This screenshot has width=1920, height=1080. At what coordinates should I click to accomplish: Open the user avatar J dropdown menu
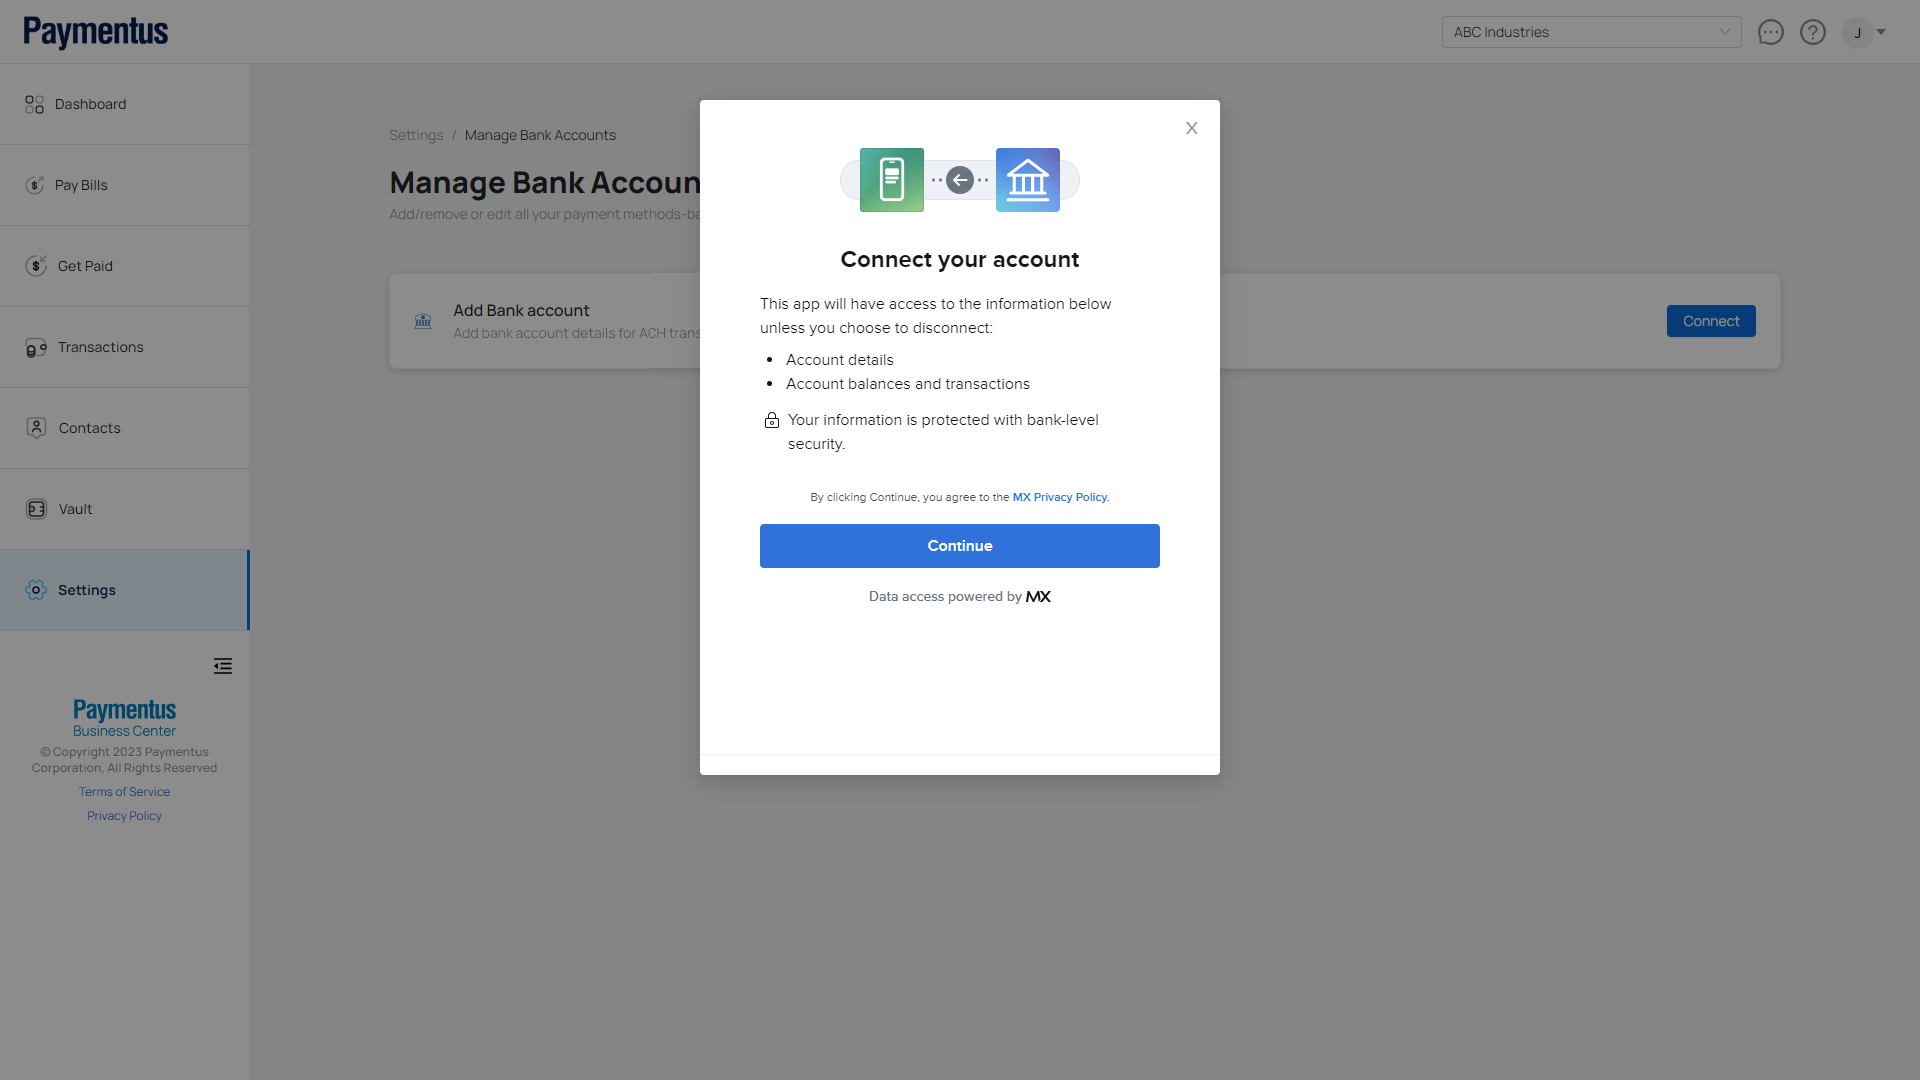[1864, 32]
